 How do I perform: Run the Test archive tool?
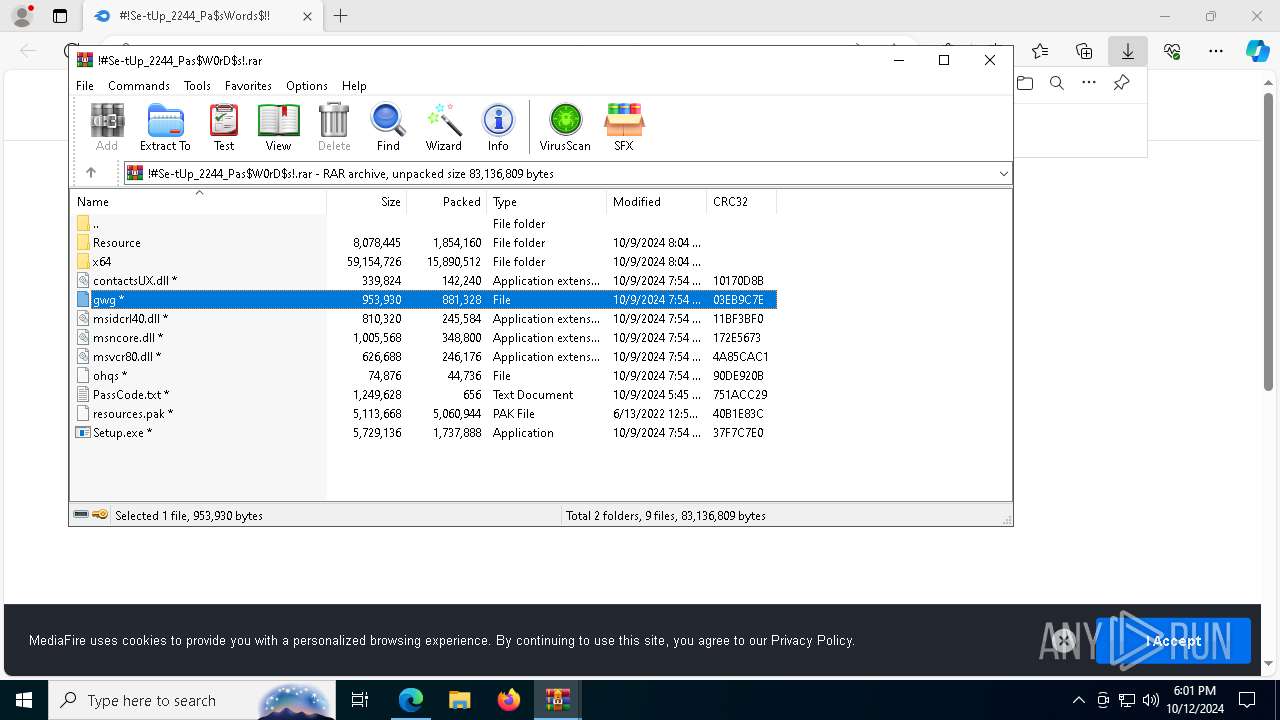click(x=224, y=127)
